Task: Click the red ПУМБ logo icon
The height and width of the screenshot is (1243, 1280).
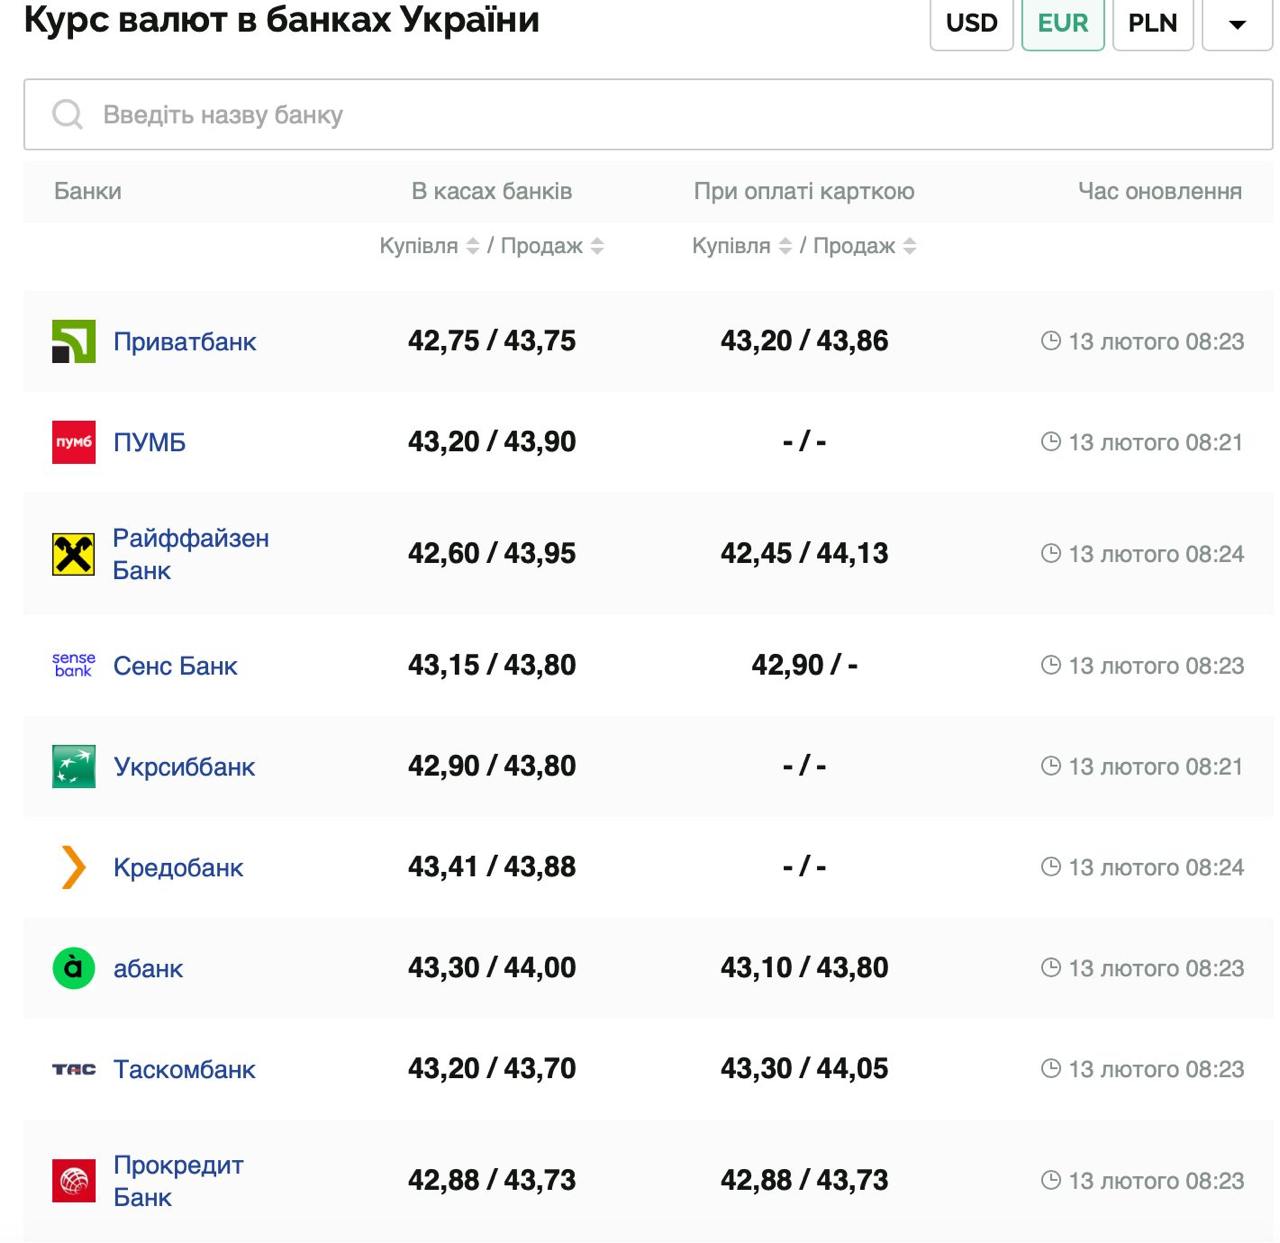Action: click(x=73, y=442)
